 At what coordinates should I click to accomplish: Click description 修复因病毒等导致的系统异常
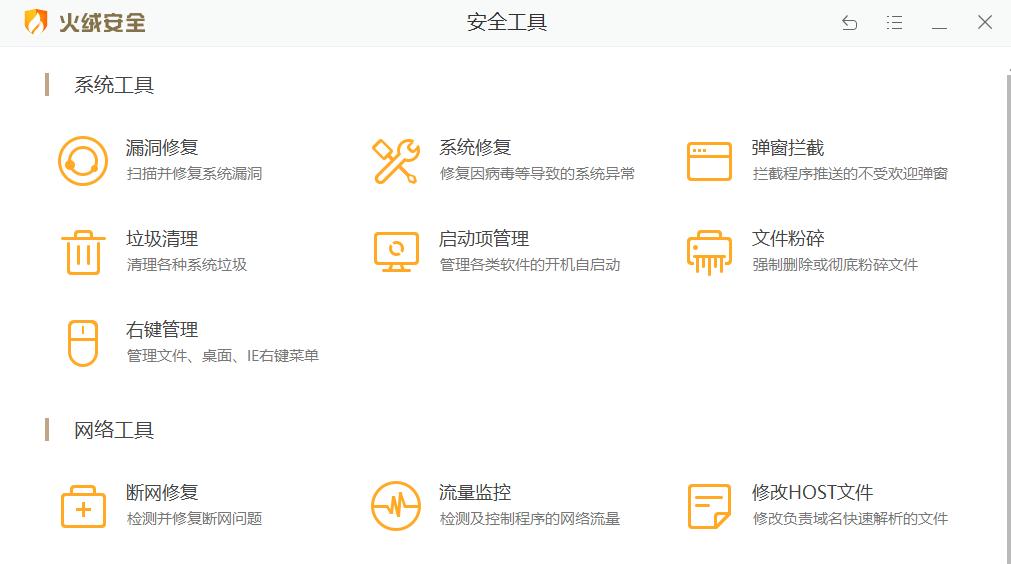(537, 173)
